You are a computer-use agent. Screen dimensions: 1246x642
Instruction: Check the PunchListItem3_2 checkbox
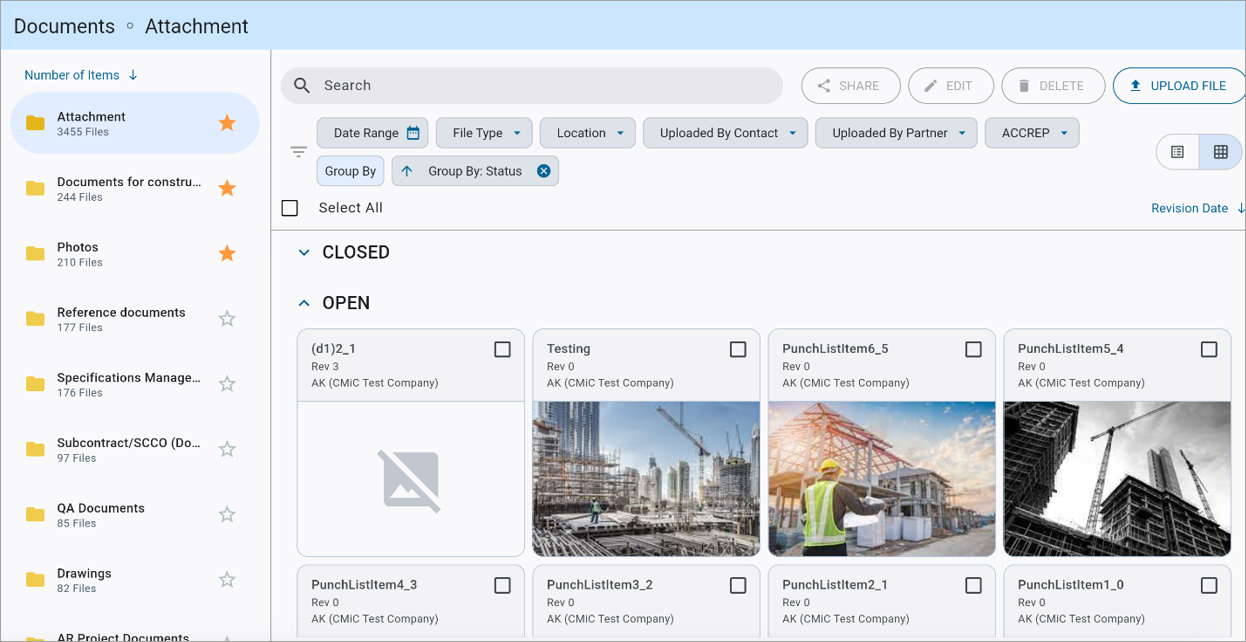pyautogui.click(x=738, y=585)
